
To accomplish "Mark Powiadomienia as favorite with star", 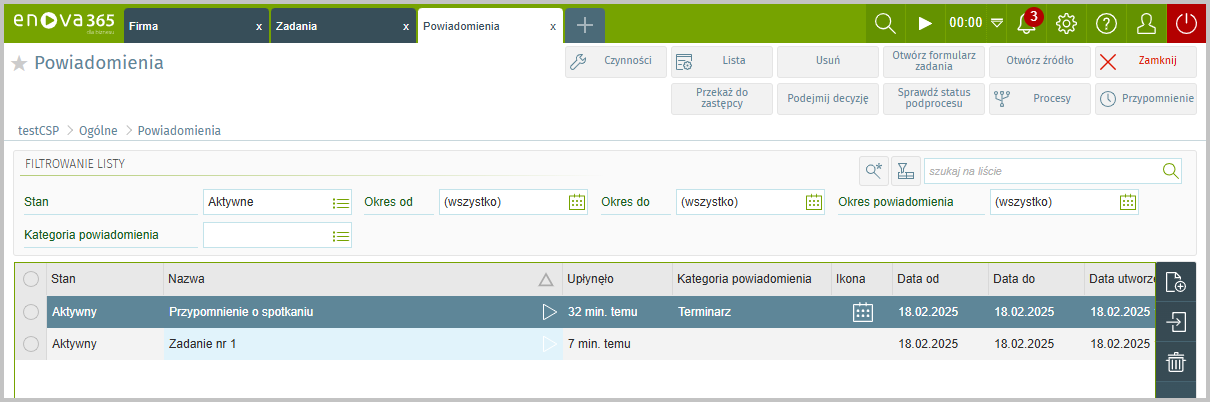I will tap(18, 64).
